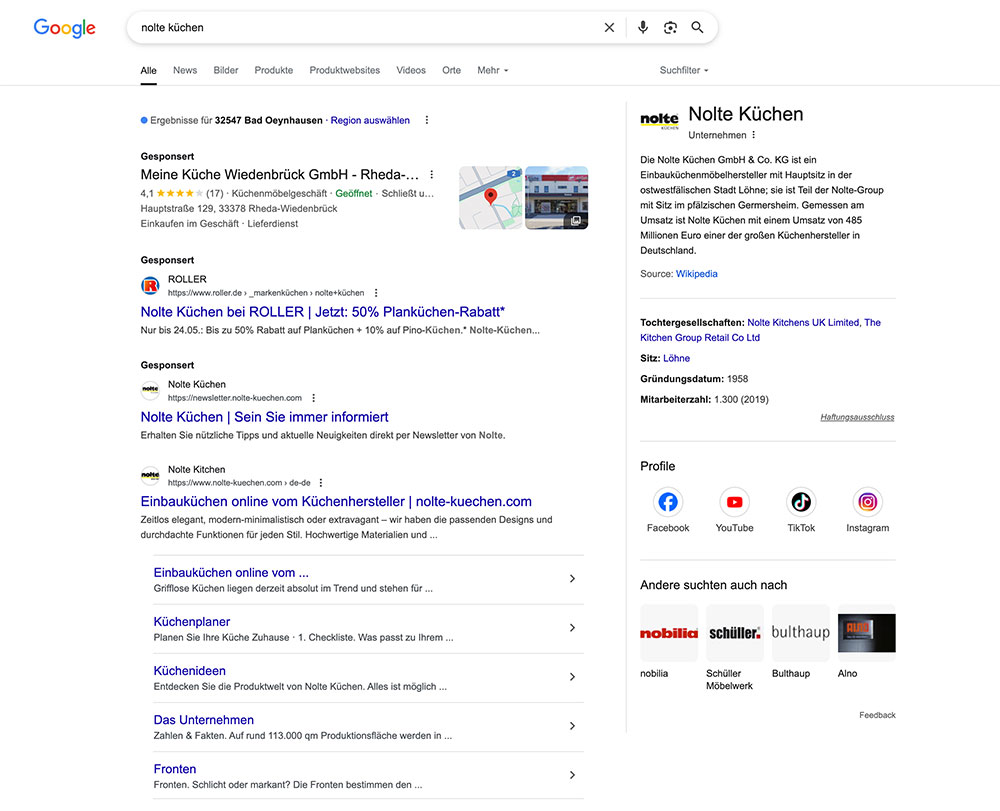The width and height of the screenshot is (1000, 811).
Task: Open 'Nolte Küchen | Sein Sie immer informiert'
Action: (264, 417)
